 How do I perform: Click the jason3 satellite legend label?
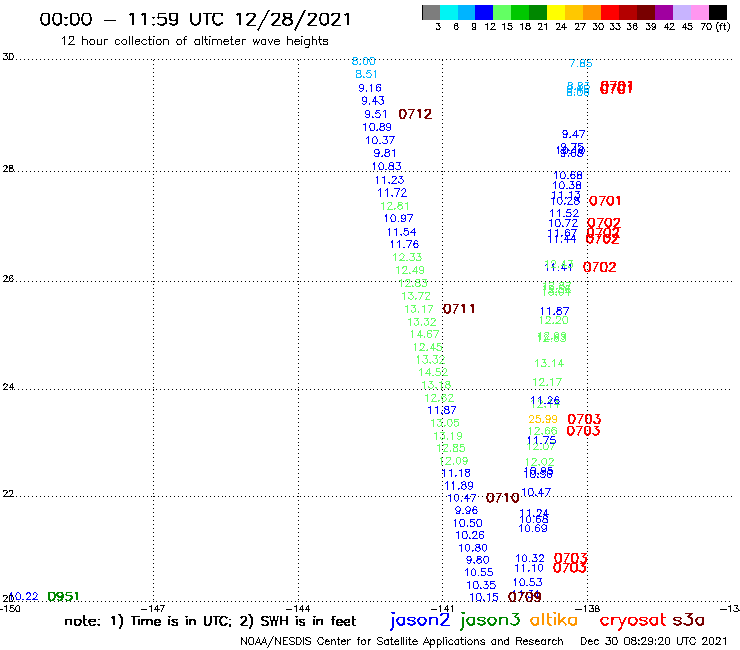490,621
